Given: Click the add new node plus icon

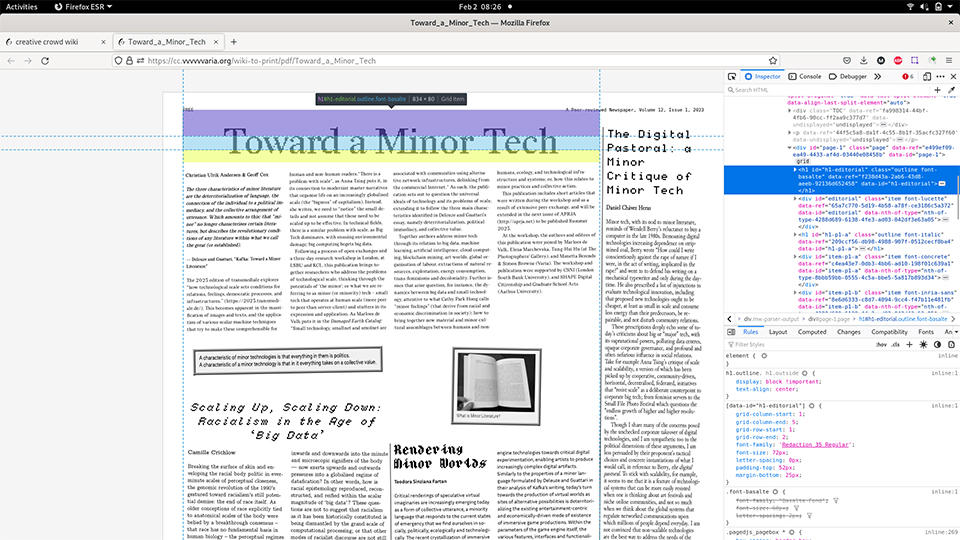Looking at the screenshot, I should [937, 90].
